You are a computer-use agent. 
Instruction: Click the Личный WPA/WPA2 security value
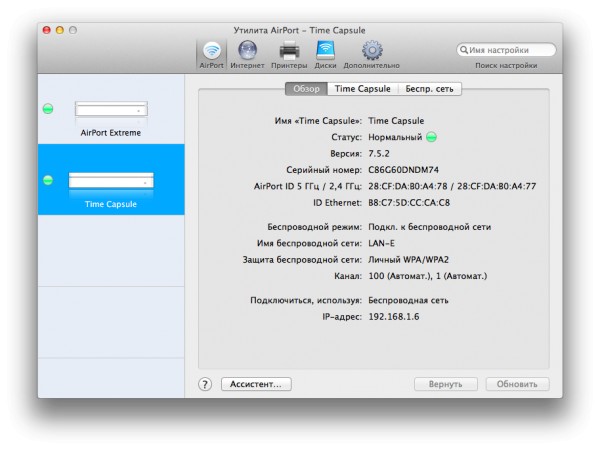point(408,260)
